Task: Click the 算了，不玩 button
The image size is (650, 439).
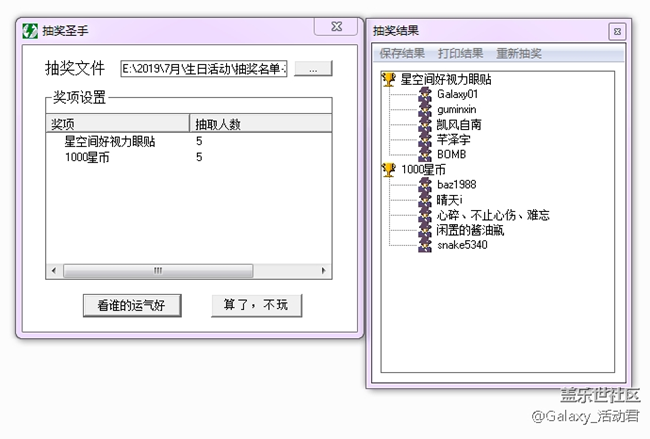Action: [256, 306]
